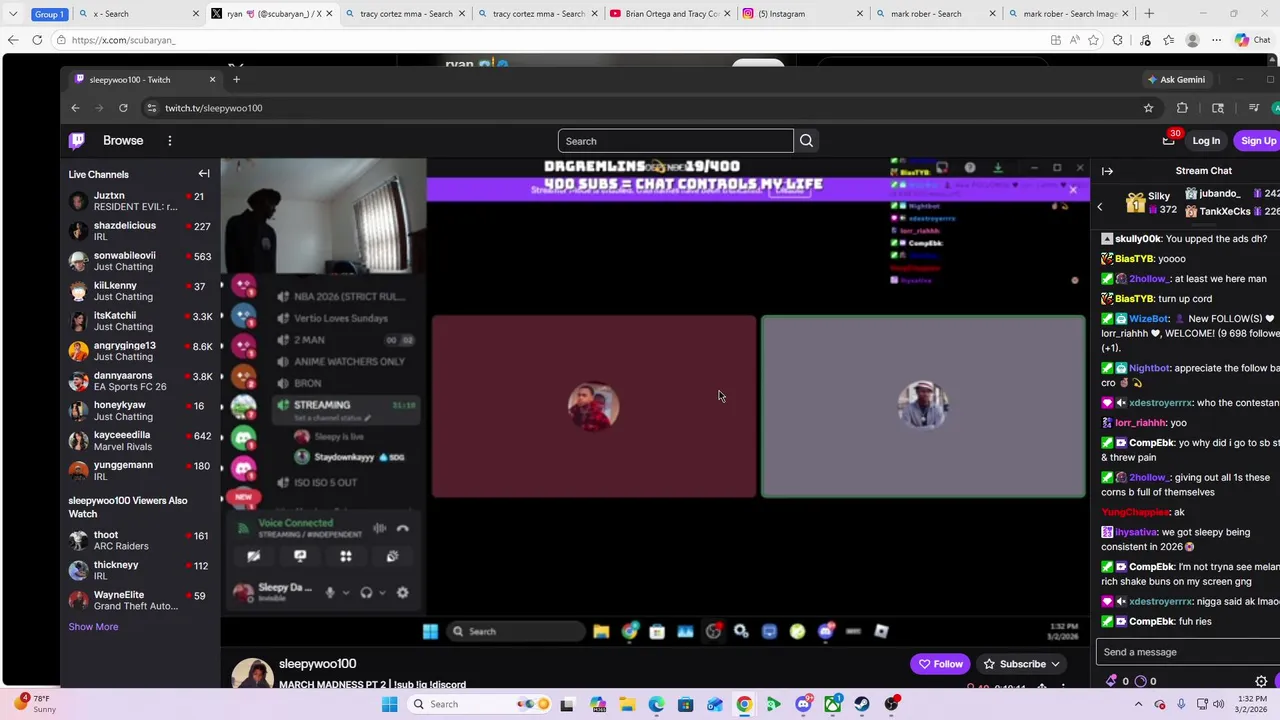Switch to mark rober - Search Images tab
The image size is (1280, 720).
click(1069, 14)
